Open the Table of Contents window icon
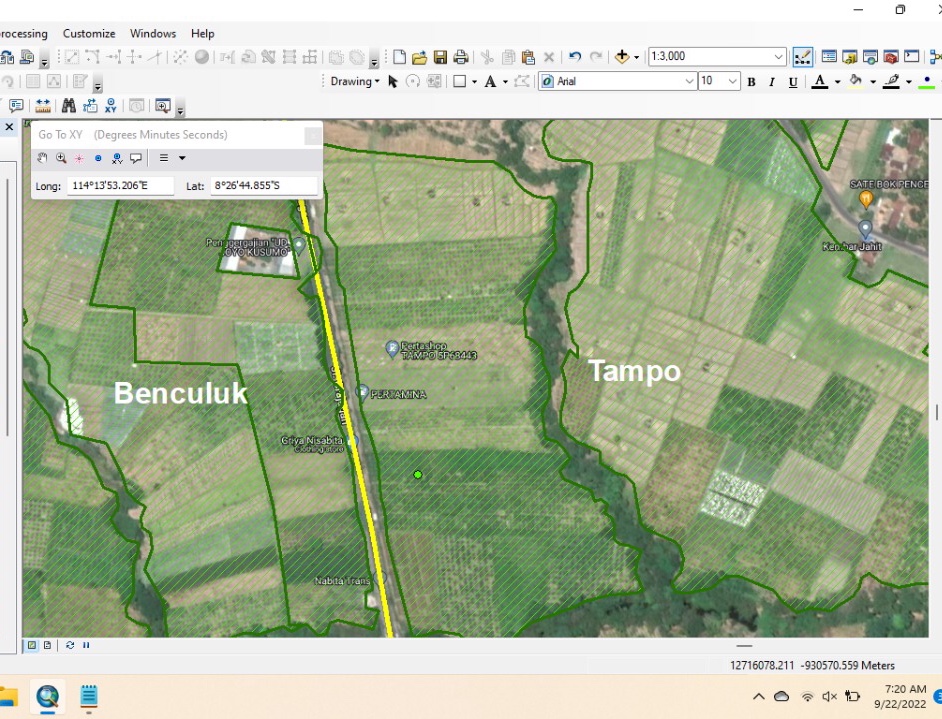This screenshot has width=942, height=719. click(x=829, y=57)
